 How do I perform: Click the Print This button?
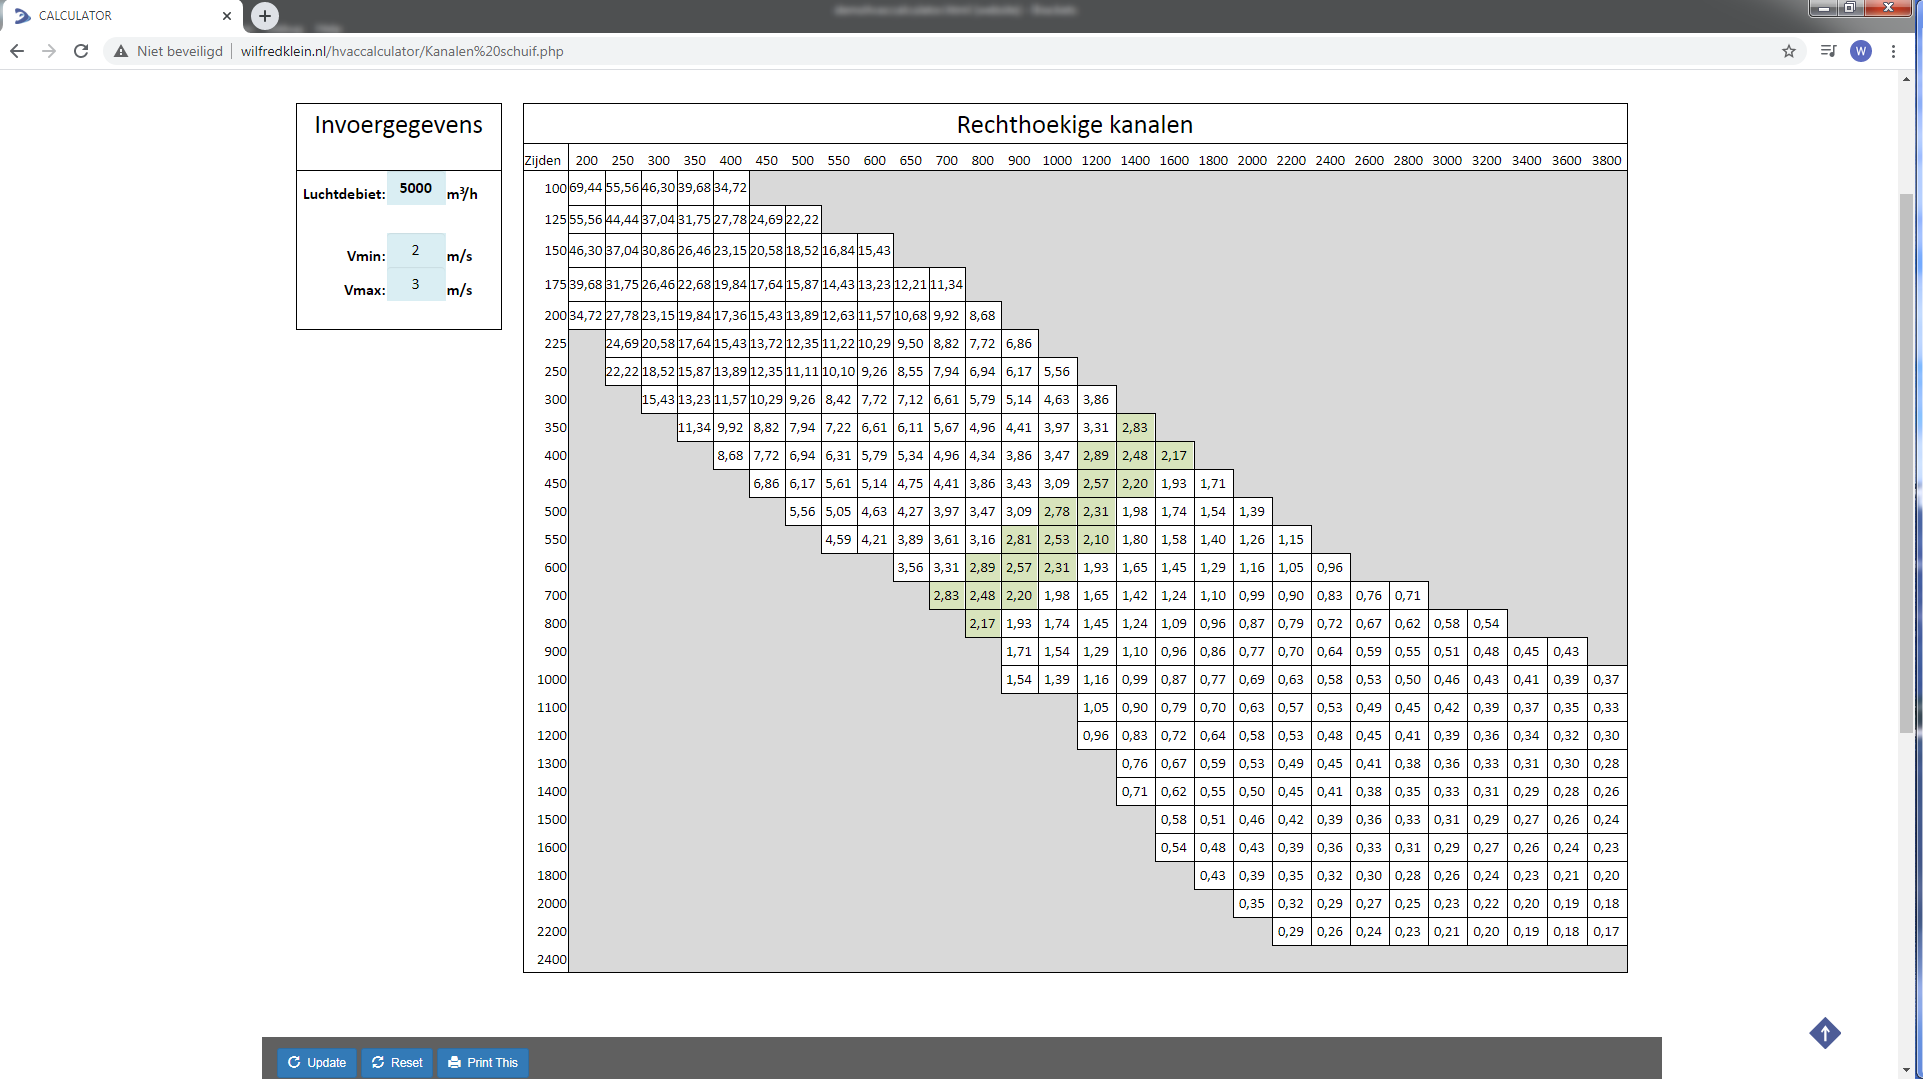[483, 1062]
